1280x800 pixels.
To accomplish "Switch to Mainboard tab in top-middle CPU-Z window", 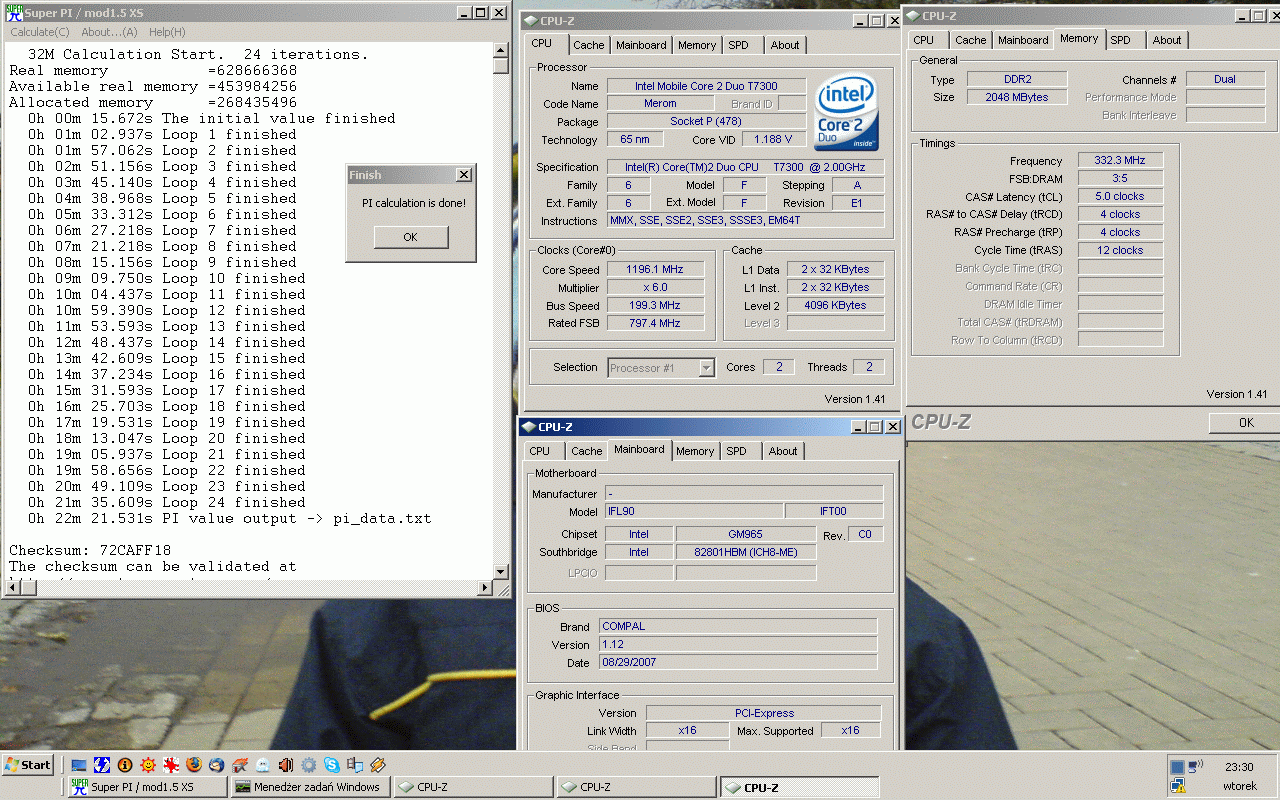I will pyautogui.click(x=641, y=45).
